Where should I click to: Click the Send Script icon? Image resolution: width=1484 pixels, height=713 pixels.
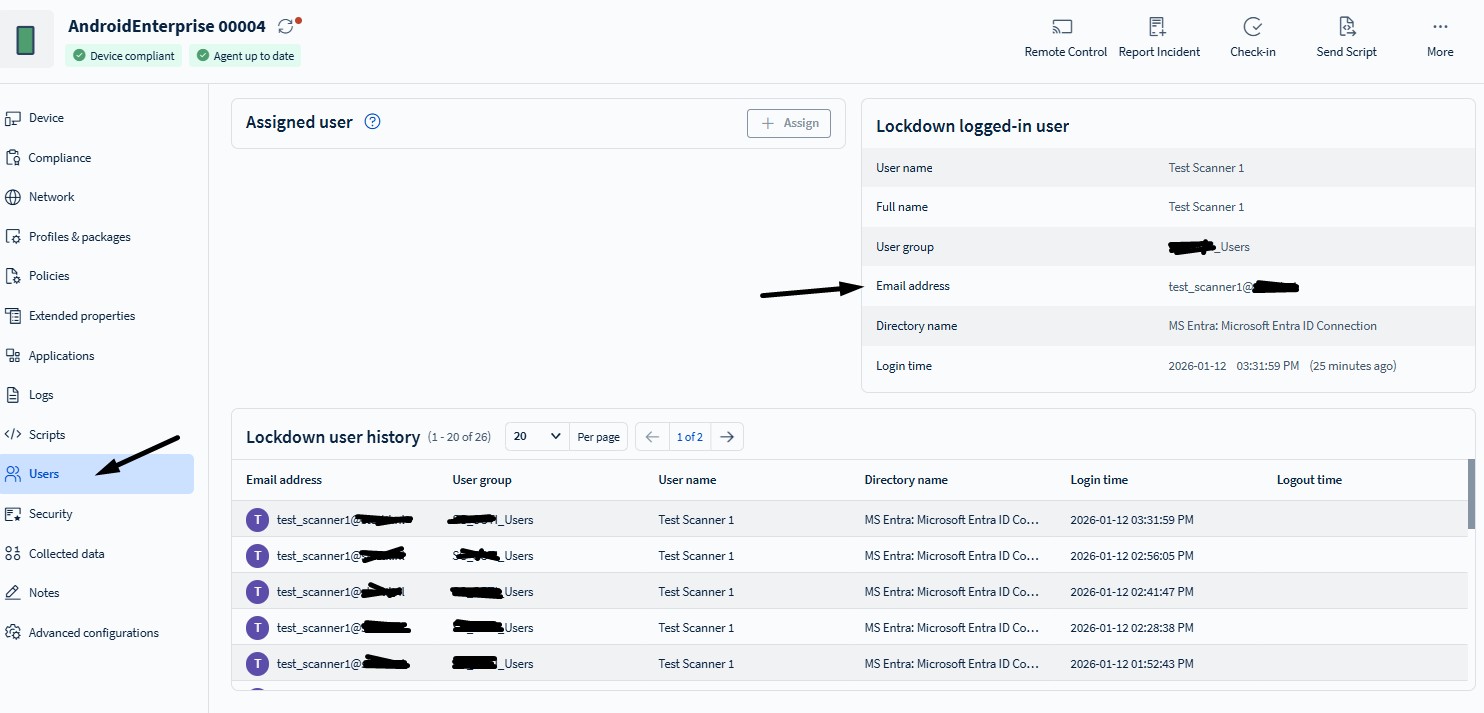coord(1346,27)
